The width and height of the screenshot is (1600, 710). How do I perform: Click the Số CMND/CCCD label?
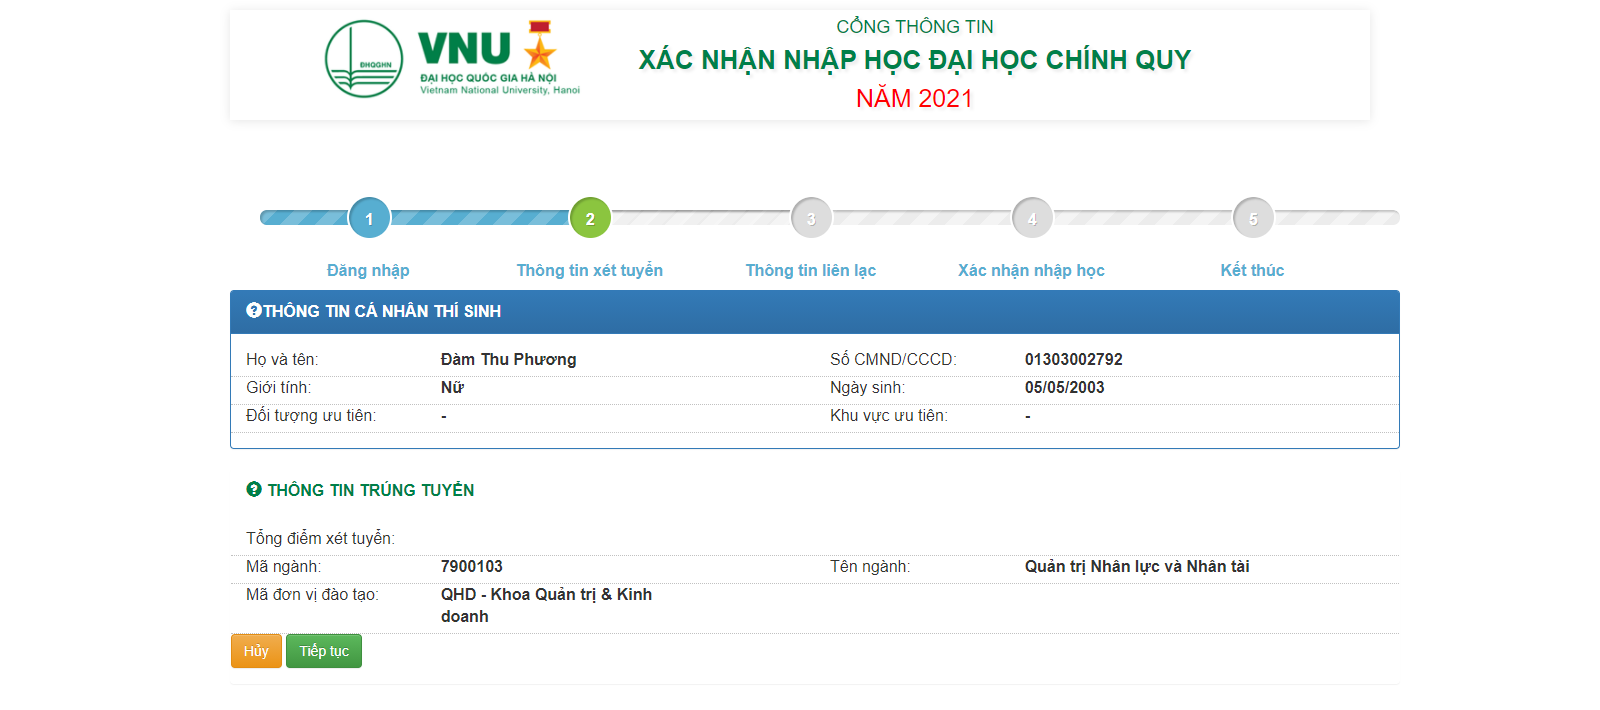(x=893, y=359)
